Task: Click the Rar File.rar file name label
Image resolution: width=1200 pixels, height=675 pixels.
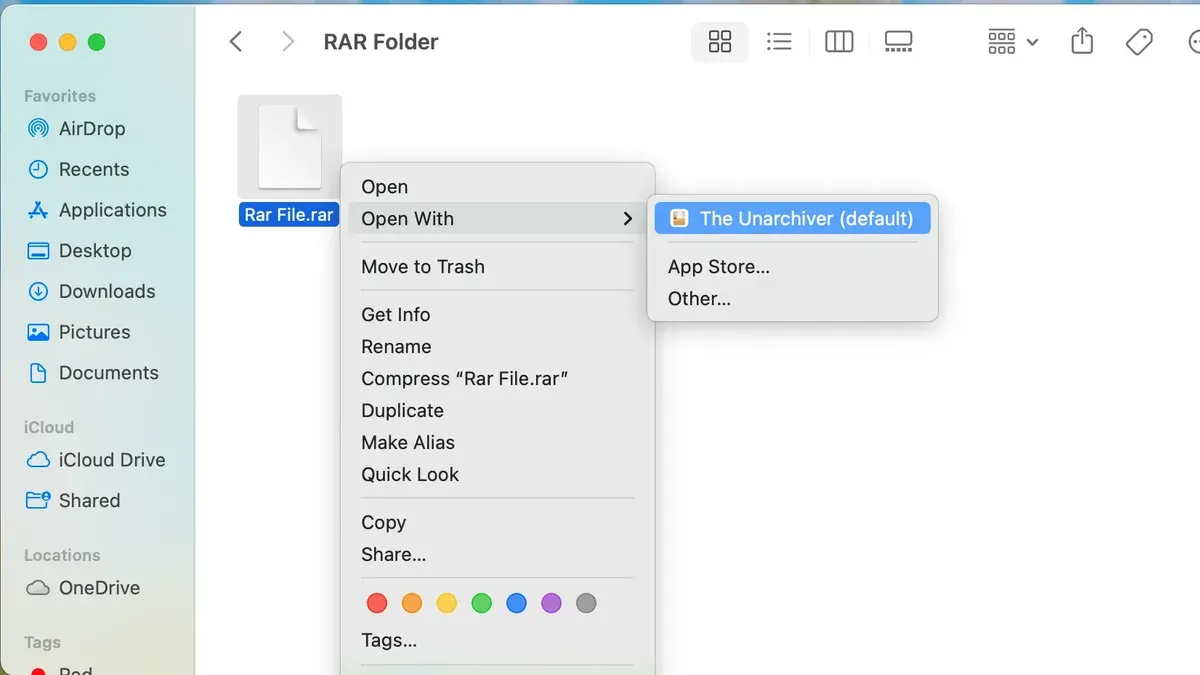Action: 289,215
